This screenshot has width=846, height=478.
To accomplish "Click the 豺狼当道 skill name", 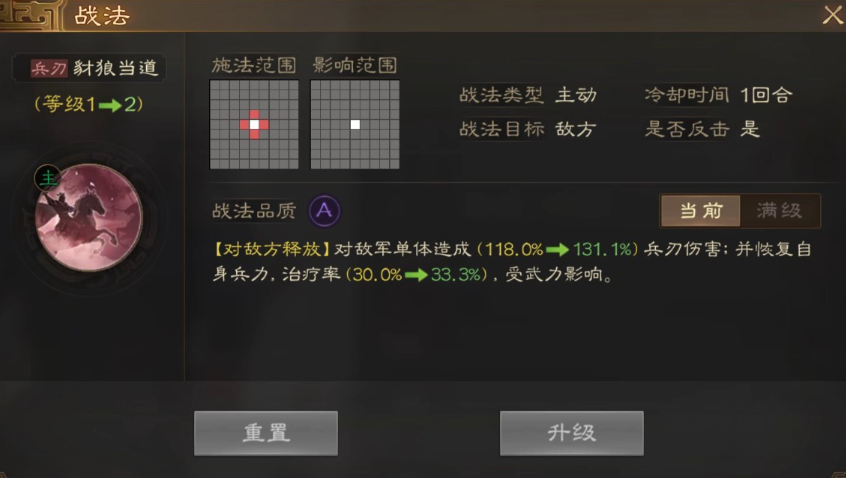I will (x=115, y=68).
